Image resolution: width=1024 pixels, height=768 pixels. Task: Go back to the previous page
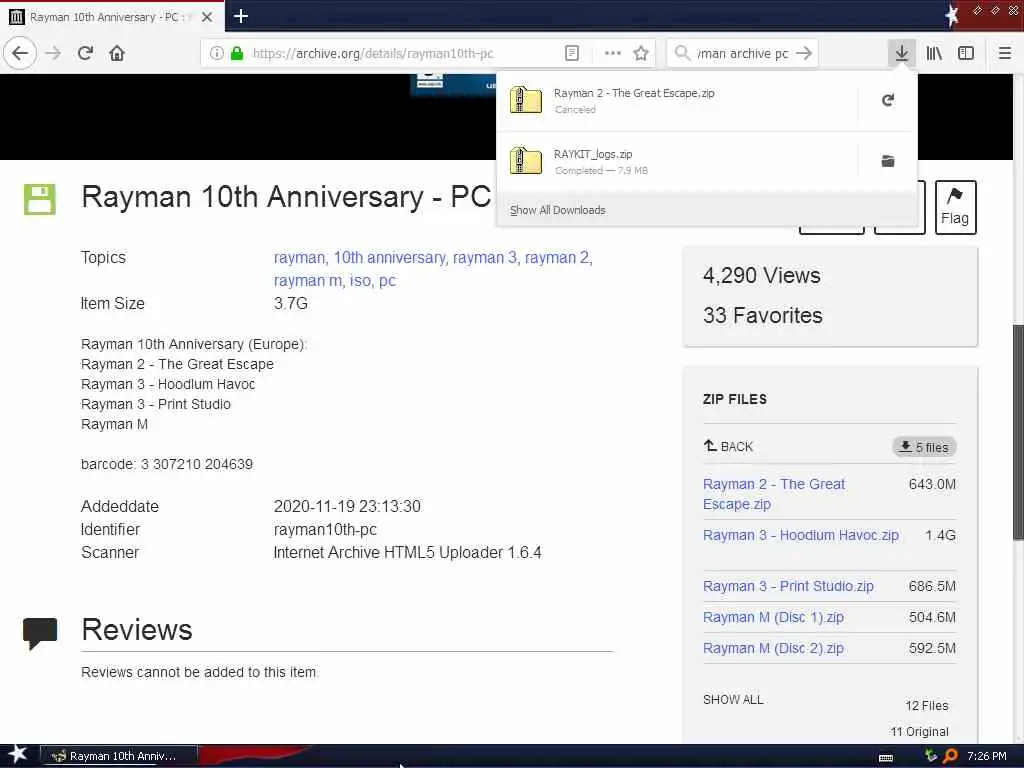pos(20,53)
